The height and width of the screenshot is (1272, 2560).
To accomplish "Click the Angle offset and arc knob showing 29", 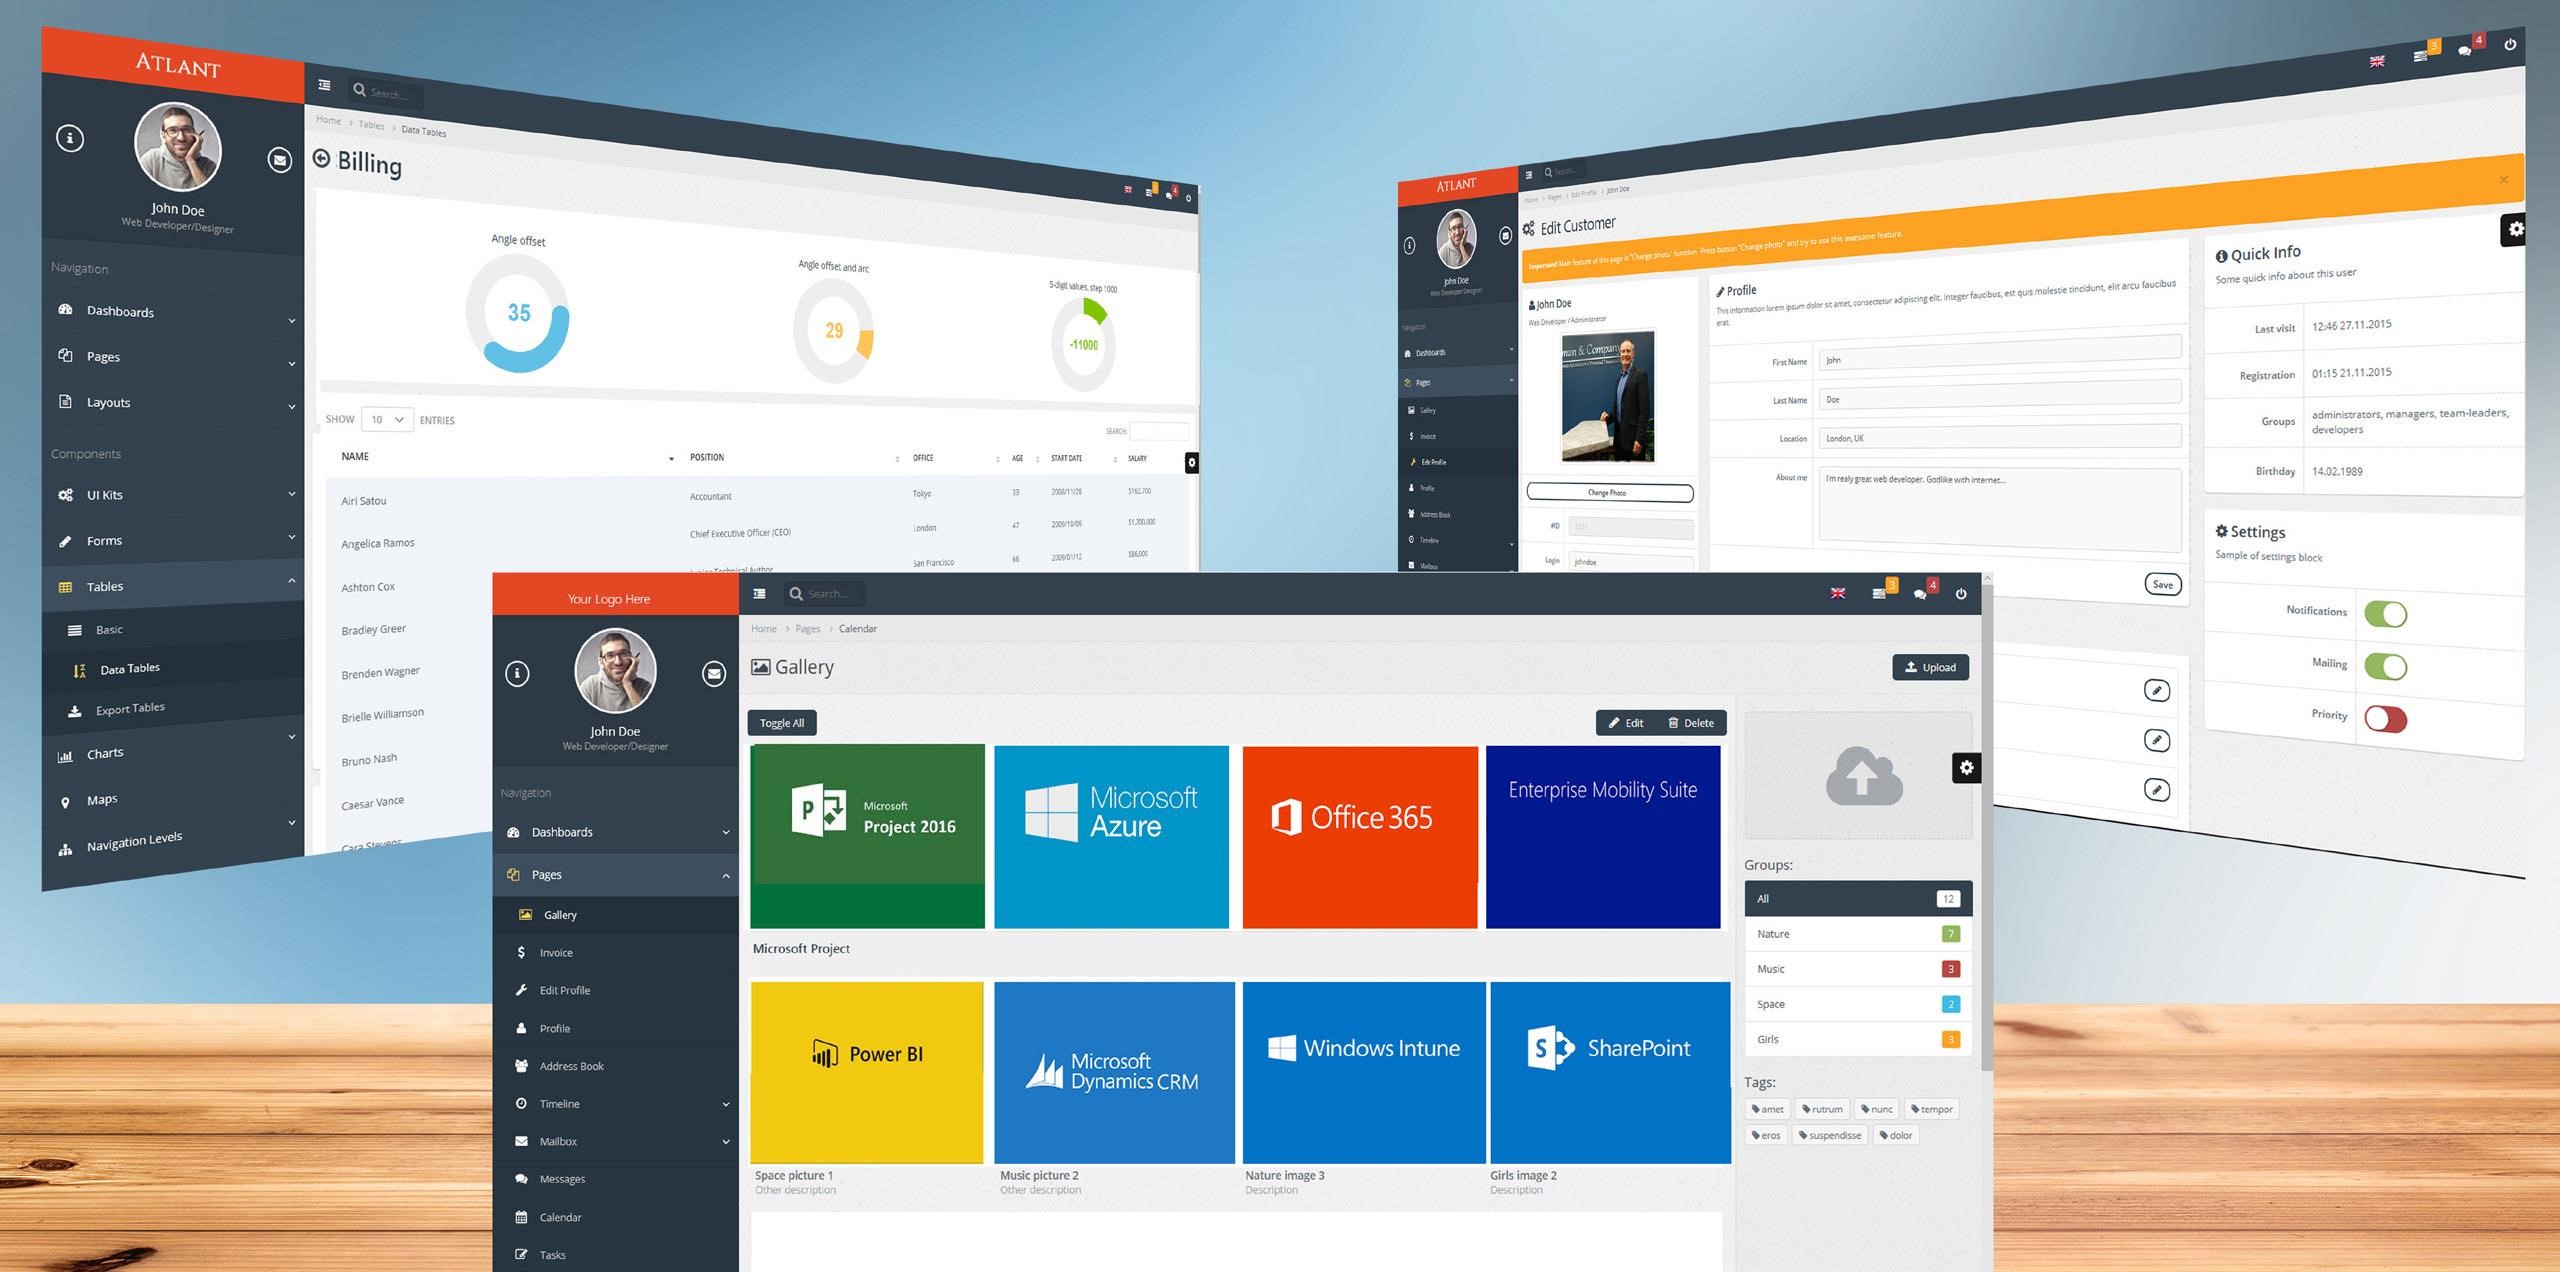I will pyautogui.click(x=833, y=331).
